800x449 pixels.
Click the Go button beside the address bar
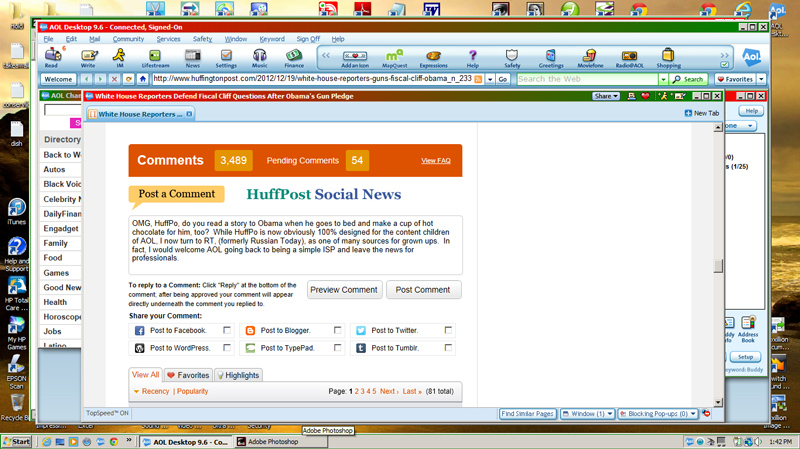tap(503, 79)
